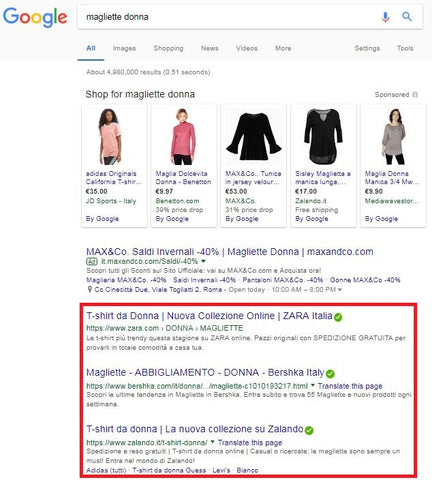Open the Magliette ABBIGLIAMENTO DONNA Bershka Italy result

point(205,373)
